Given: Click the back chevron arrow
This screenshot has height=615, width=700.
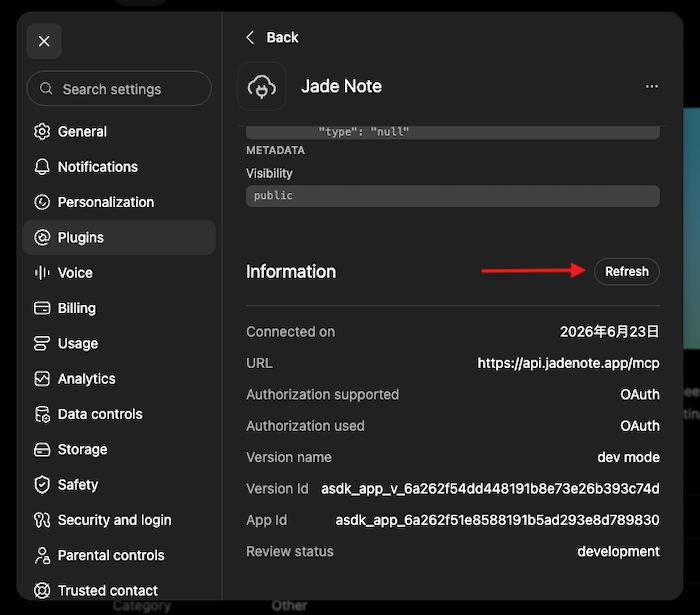Looking at the screenshot, I should coord(250,37).
